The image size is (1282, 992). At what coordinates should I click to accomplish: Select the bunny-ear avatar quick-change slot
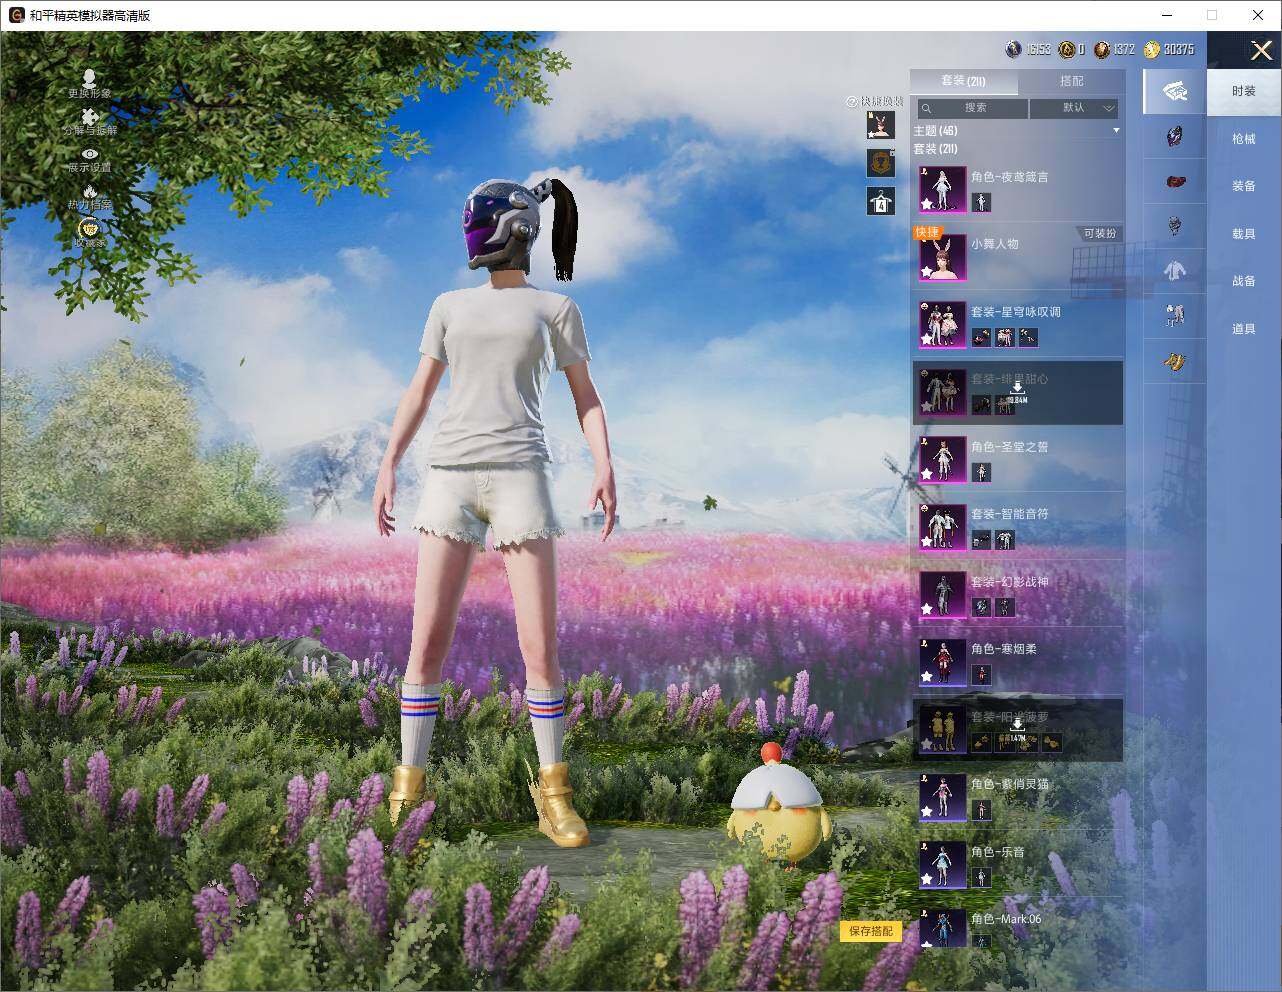pos(880,125)
